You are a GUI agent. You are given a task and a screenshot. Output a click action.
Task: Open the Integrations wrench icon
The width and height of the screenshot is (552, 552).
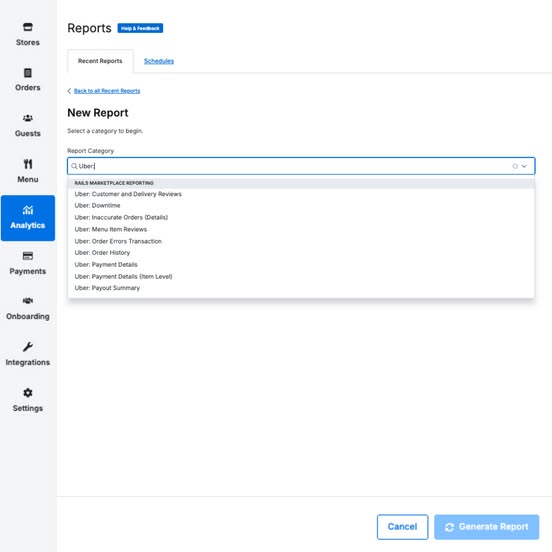coord(27,347)
